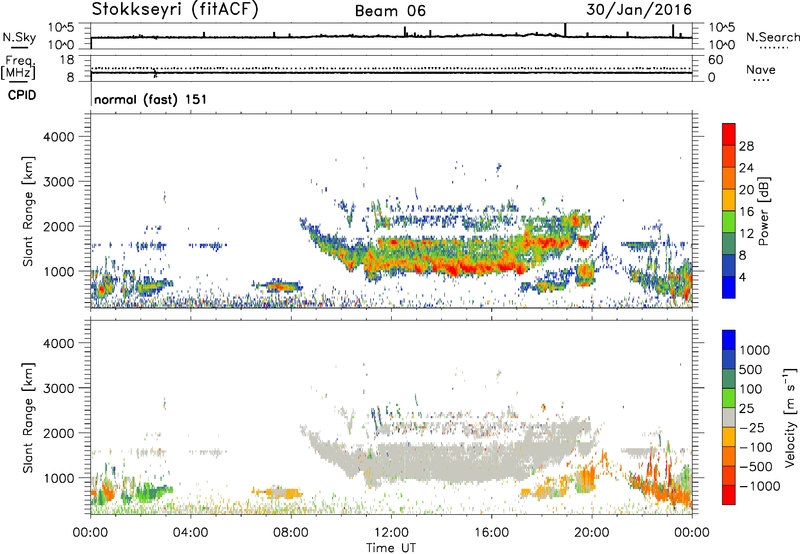Viewport: 800px width, 554px height.
Task: Select the CPID row label
Action: (x=22, y=95)
